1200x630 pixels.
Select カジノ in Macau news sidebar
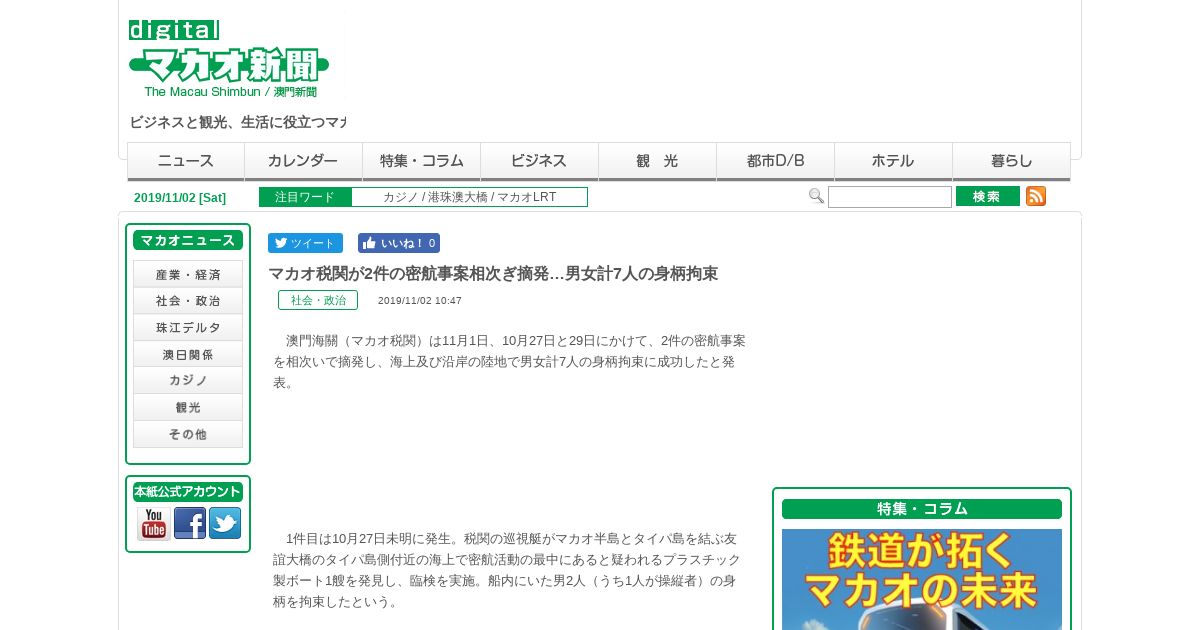click(x=188, y=381)
